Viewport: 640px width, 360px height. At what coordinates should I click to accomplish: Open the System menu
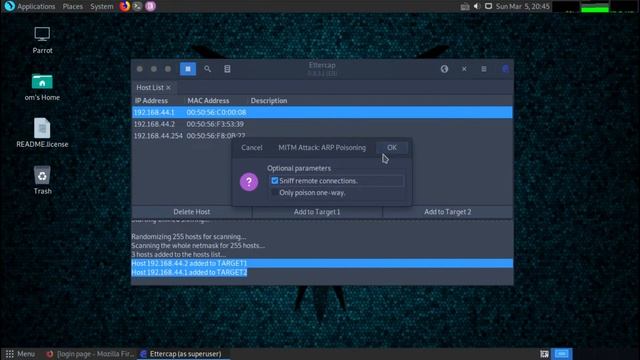(102, 6)
